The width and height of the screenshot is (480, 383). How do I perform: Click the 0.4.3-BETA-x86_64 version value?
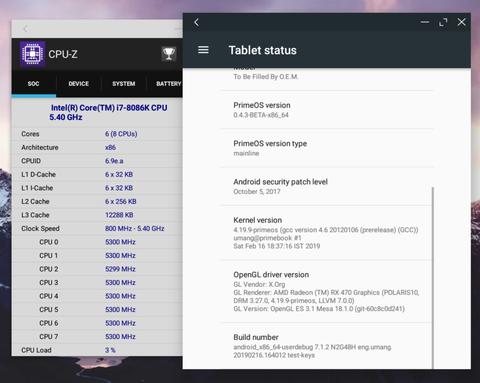(x=261, y=115)
